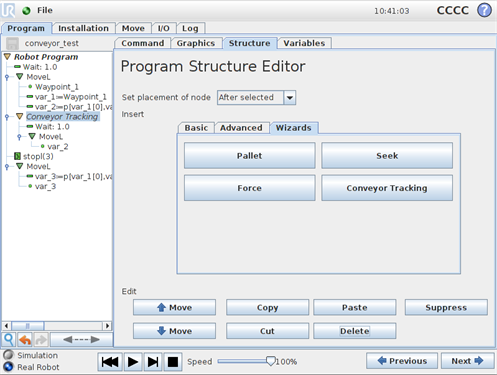Image resolution: width=497 pixels, height=375 pixels.
Task: Click the magnifier search icon
Action: coord(9,340)
